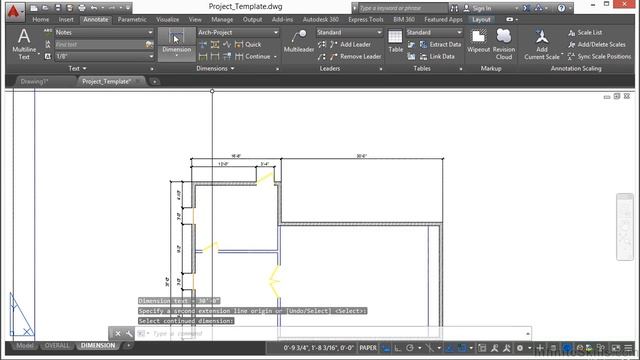Click the keyword search box
Screen dimensions: 640x360
tap(402, 8)
